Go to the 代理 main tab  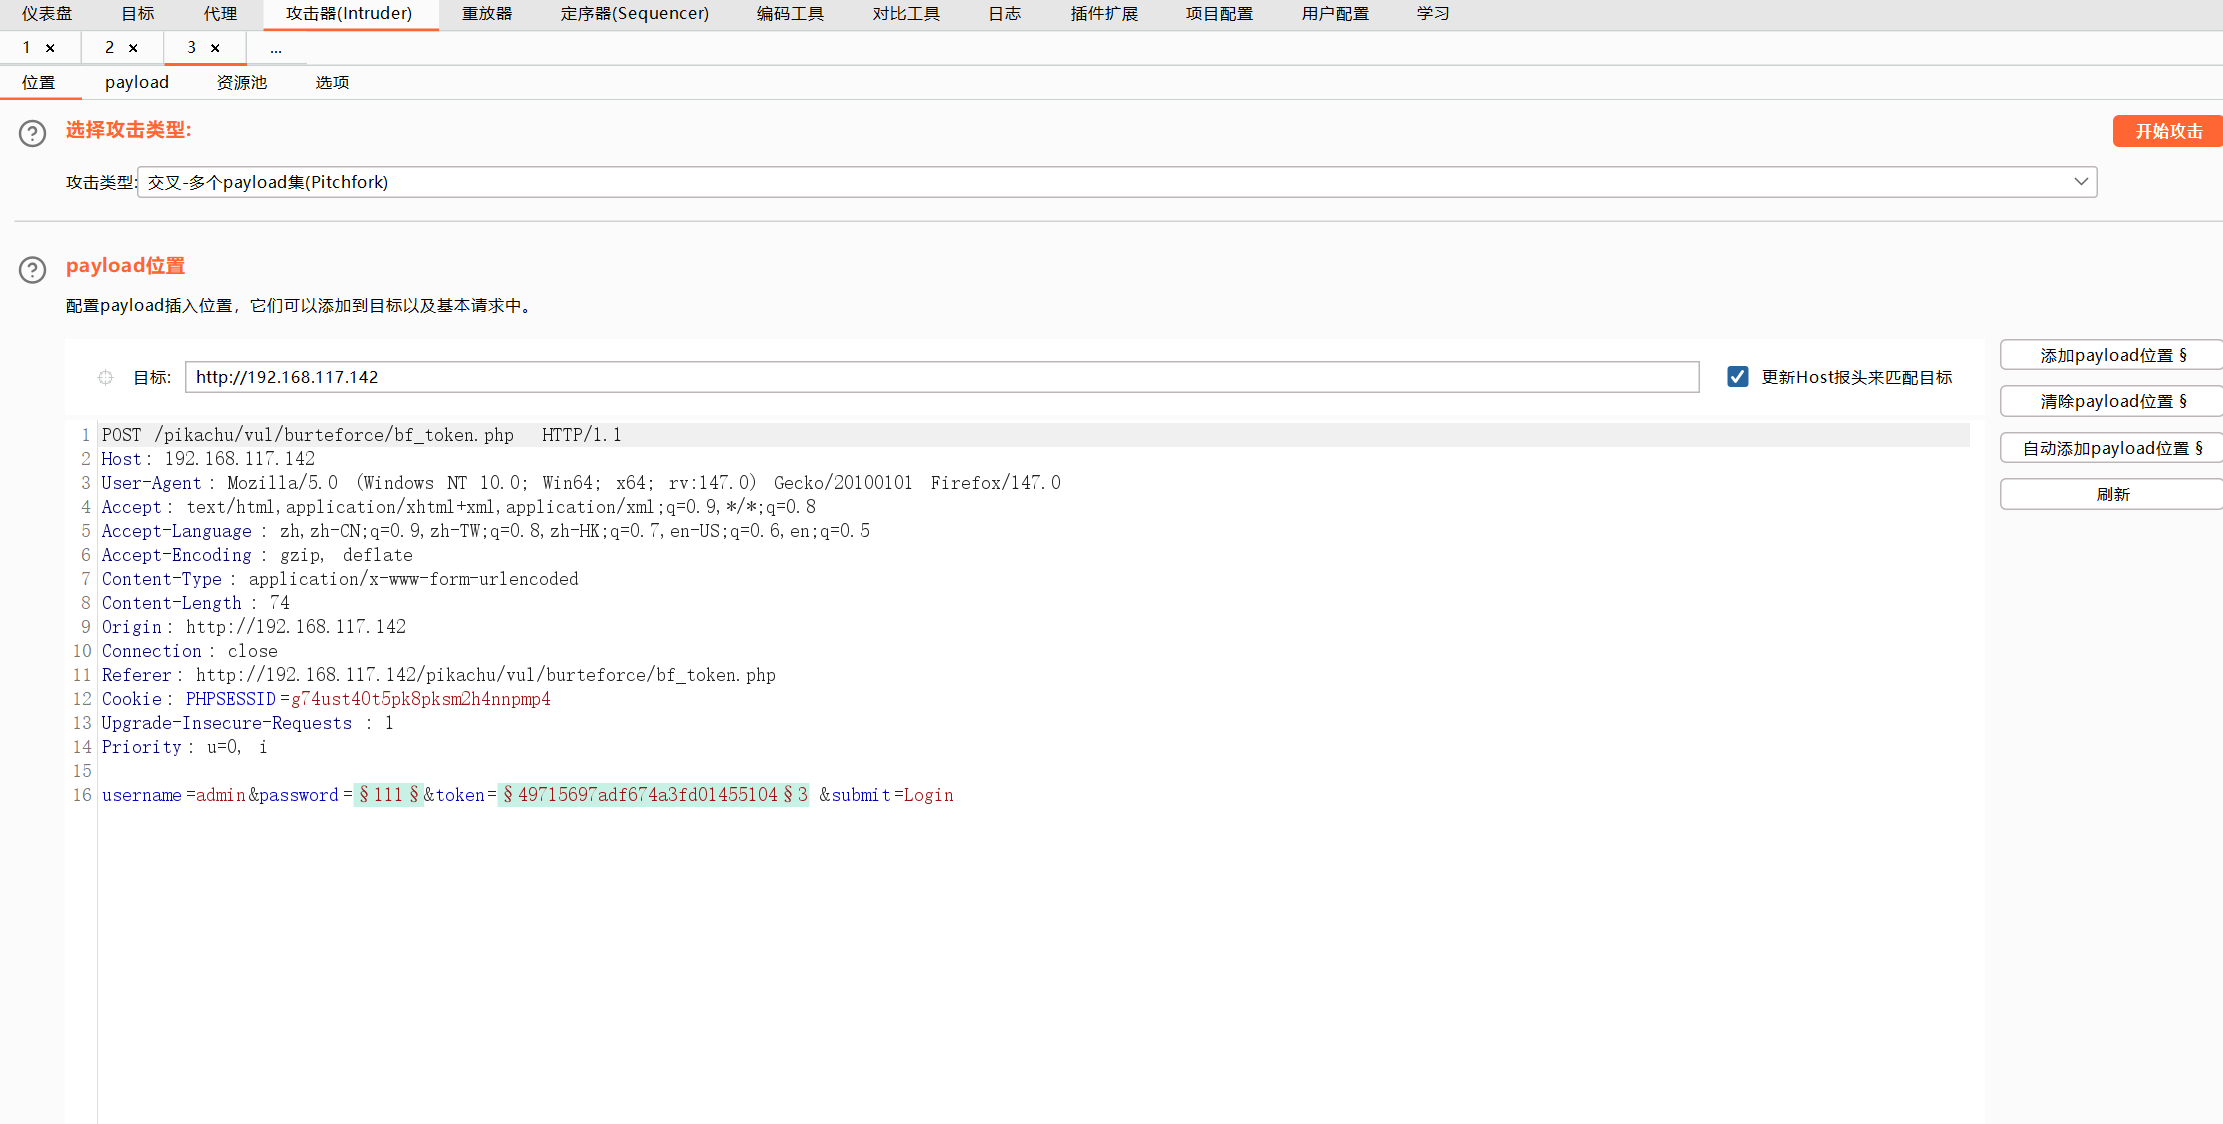[x=220, y=14]
